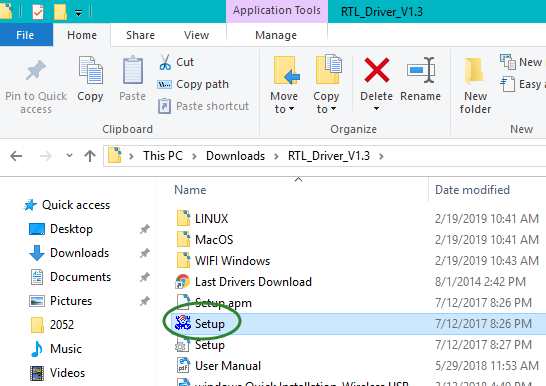Switch to the Home ribbon tab

tap(82, 35)
